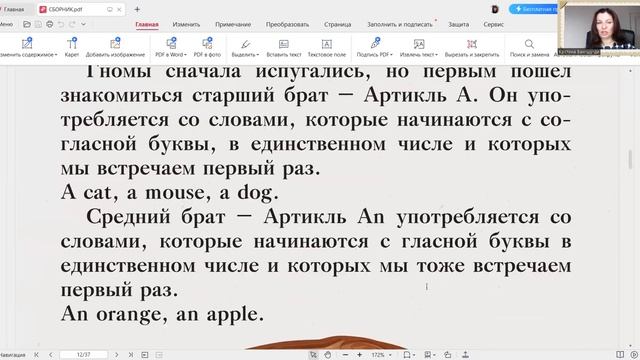Go to previous page arrow
This screenshot has height=360, width=640.
[51, 355]
